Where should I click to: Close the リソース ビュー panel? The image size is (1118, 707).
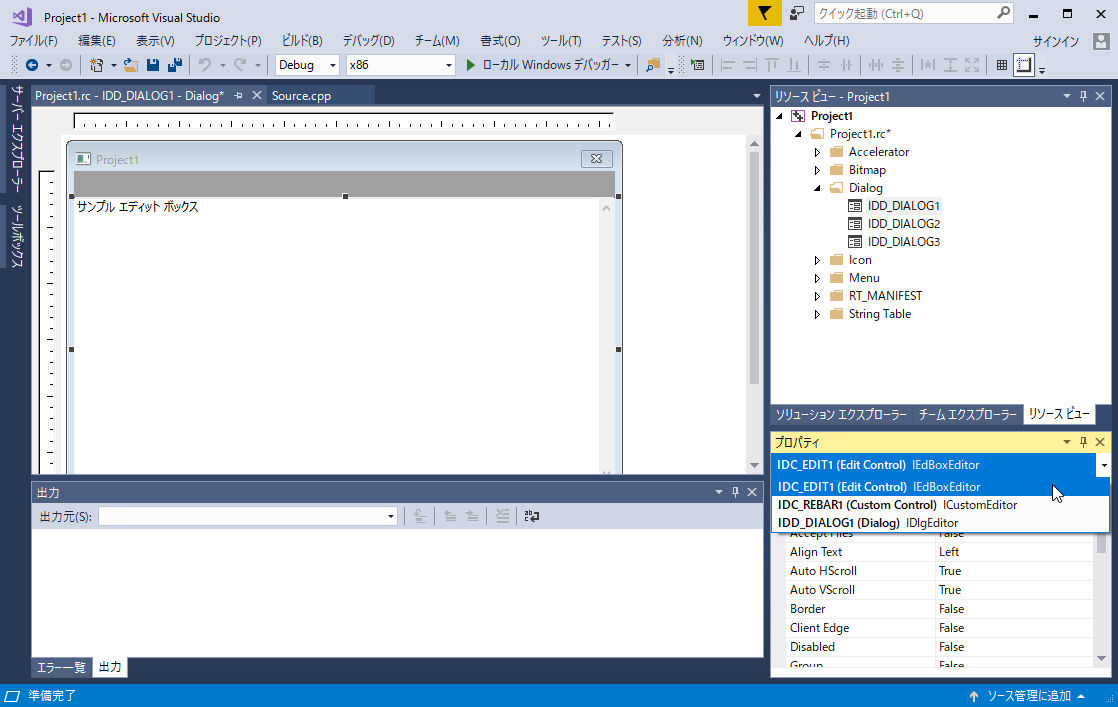[1100, 96]
